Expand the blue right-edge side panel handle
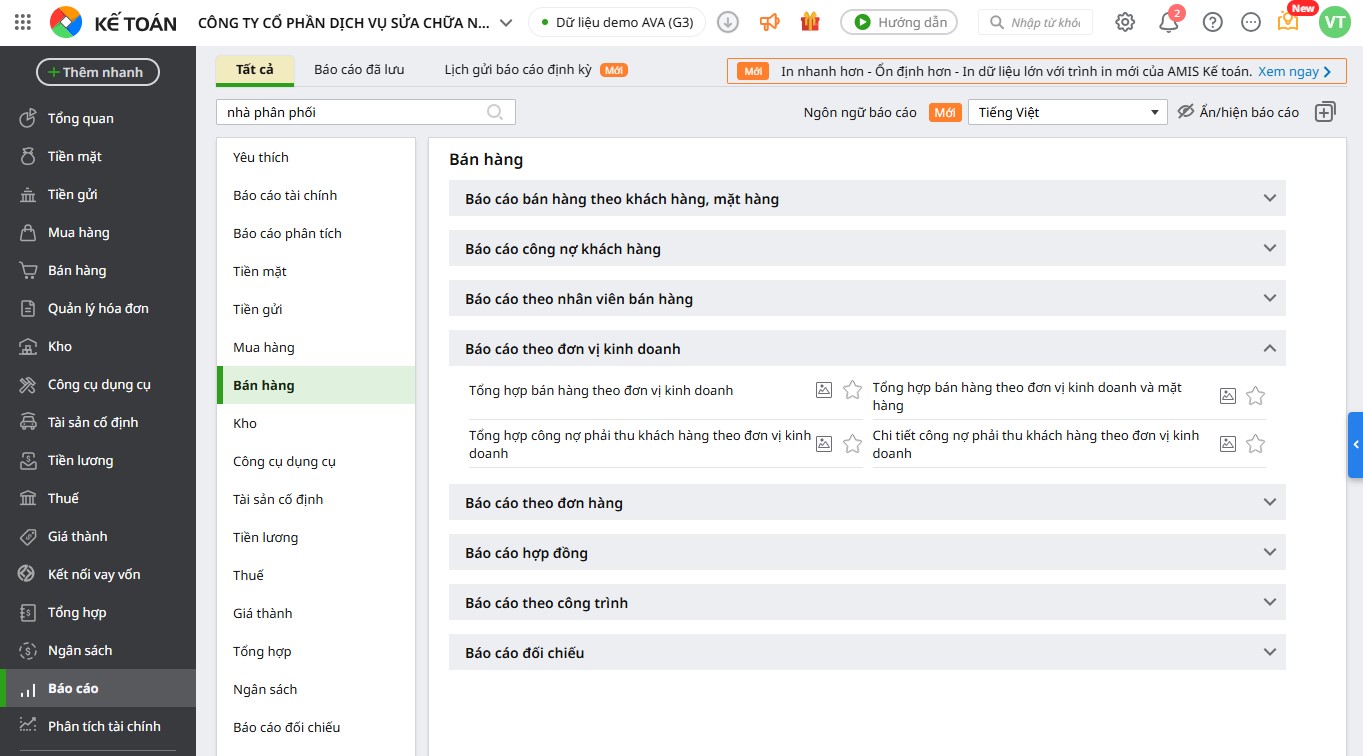Image resolution: width=1363 pixels, height=756 pixels. pos(1355,444)
